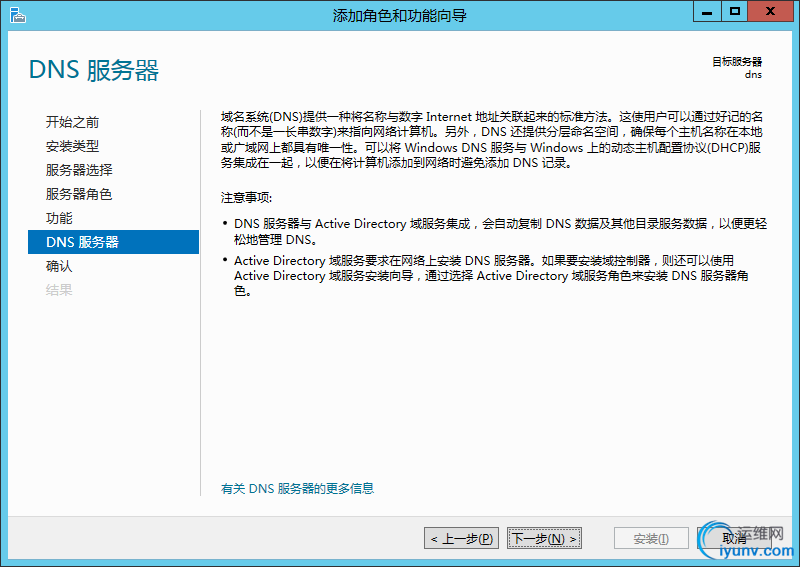This screenshot has height=567, width=800.
Task: Go to 确认 step
Action: click(59, 266)
